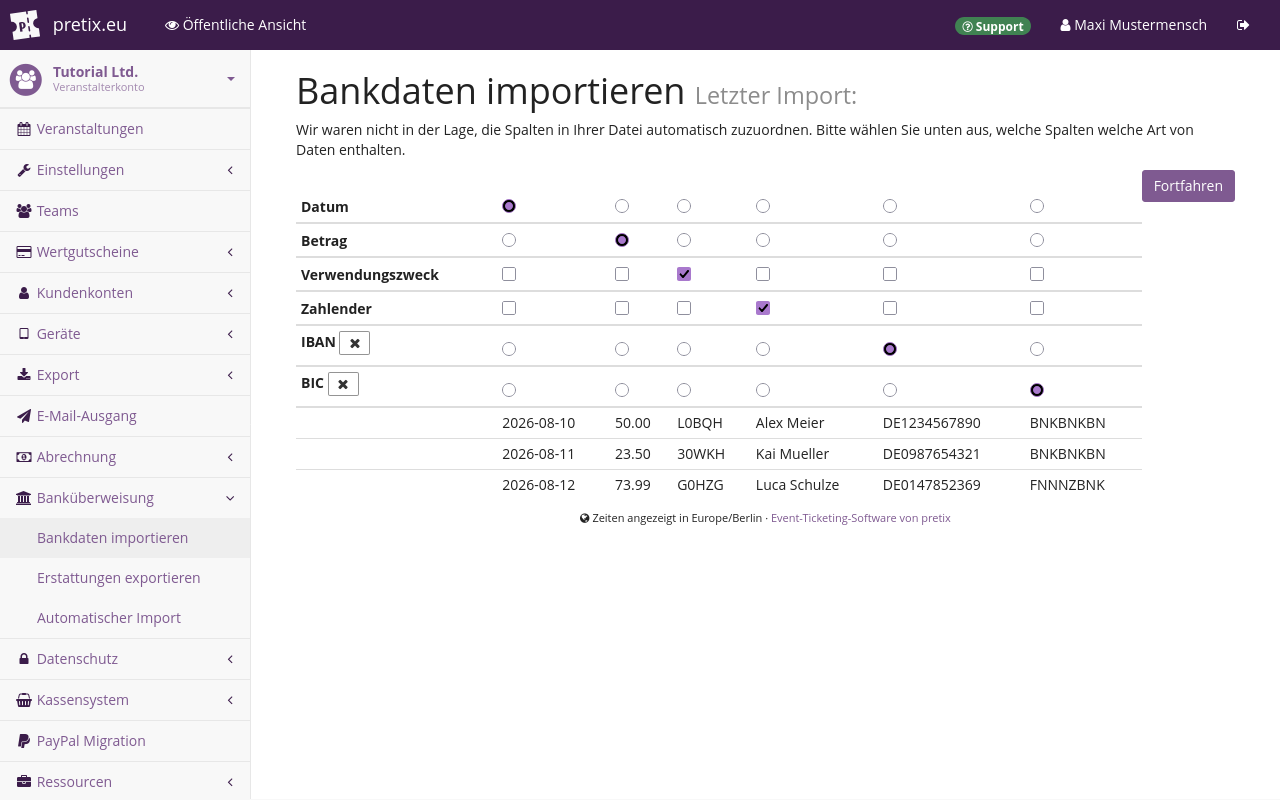Expand the Datenschutz submenu chevron

[230, 659]
